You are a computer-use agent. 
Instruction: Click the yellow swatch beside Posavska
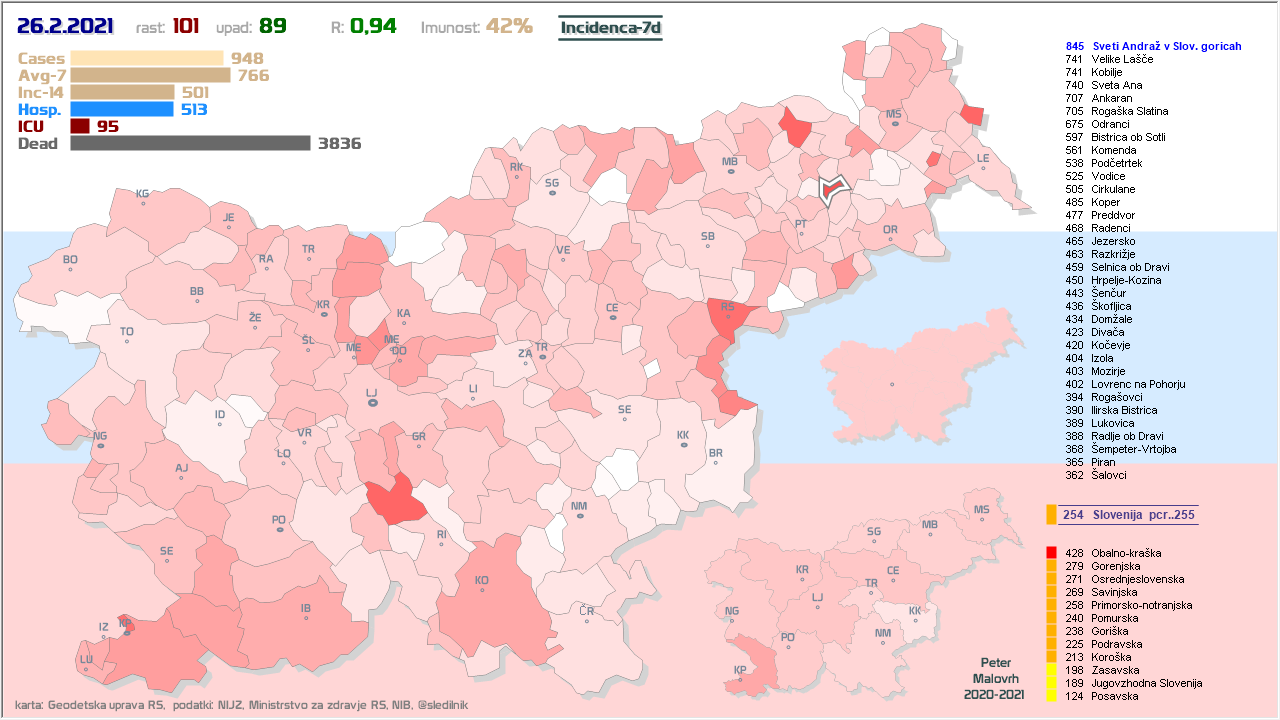[1051, 696]
